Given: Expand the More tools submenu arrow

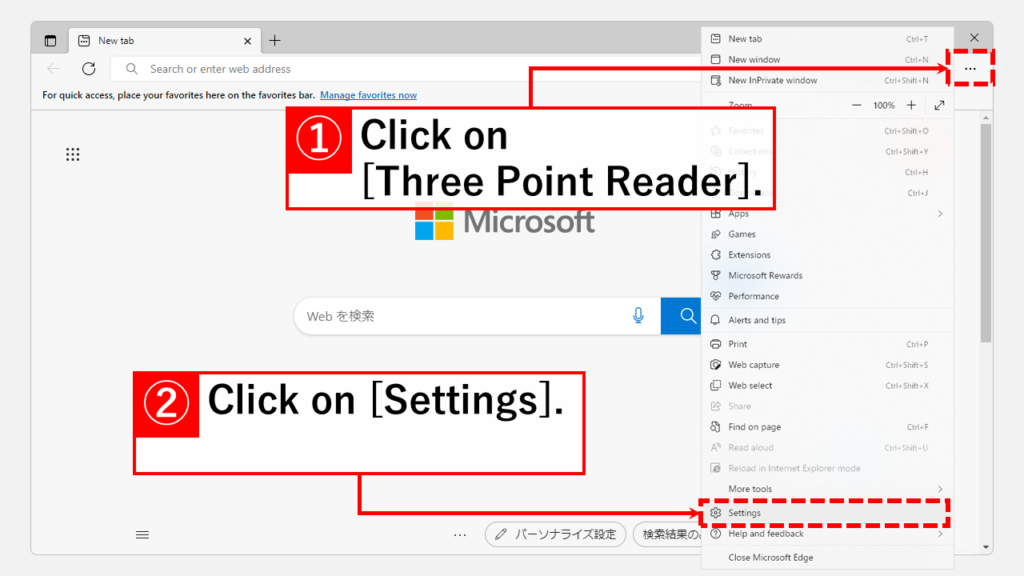Looking at the screenshot, I should 940,488.
